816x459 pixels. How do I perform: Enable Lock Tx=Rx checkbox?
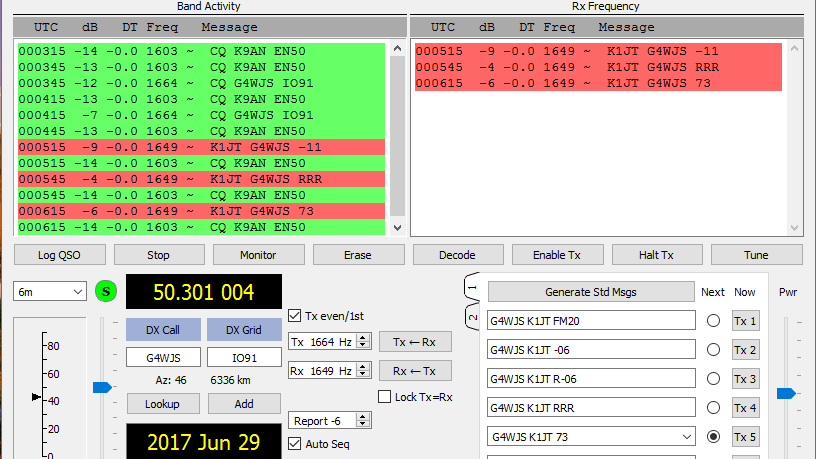385,397
